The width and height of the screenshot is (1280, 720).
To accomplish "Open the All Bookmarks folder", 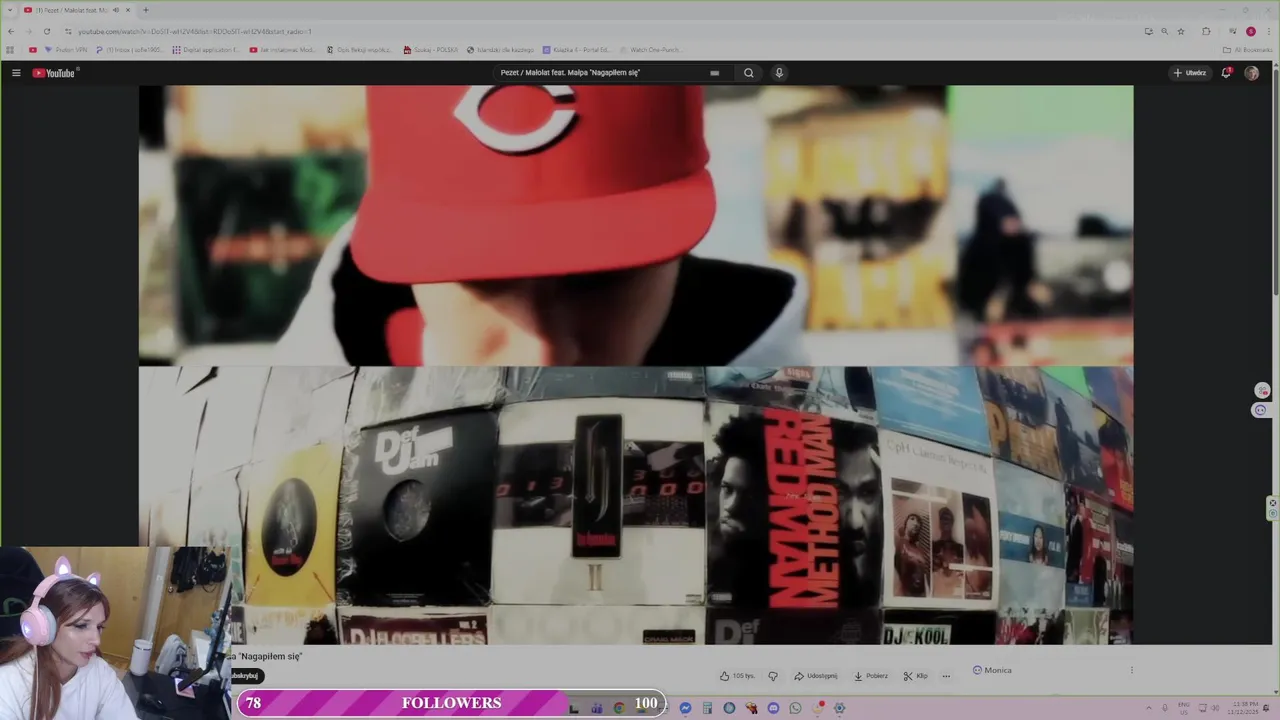I will (1247, 49).
